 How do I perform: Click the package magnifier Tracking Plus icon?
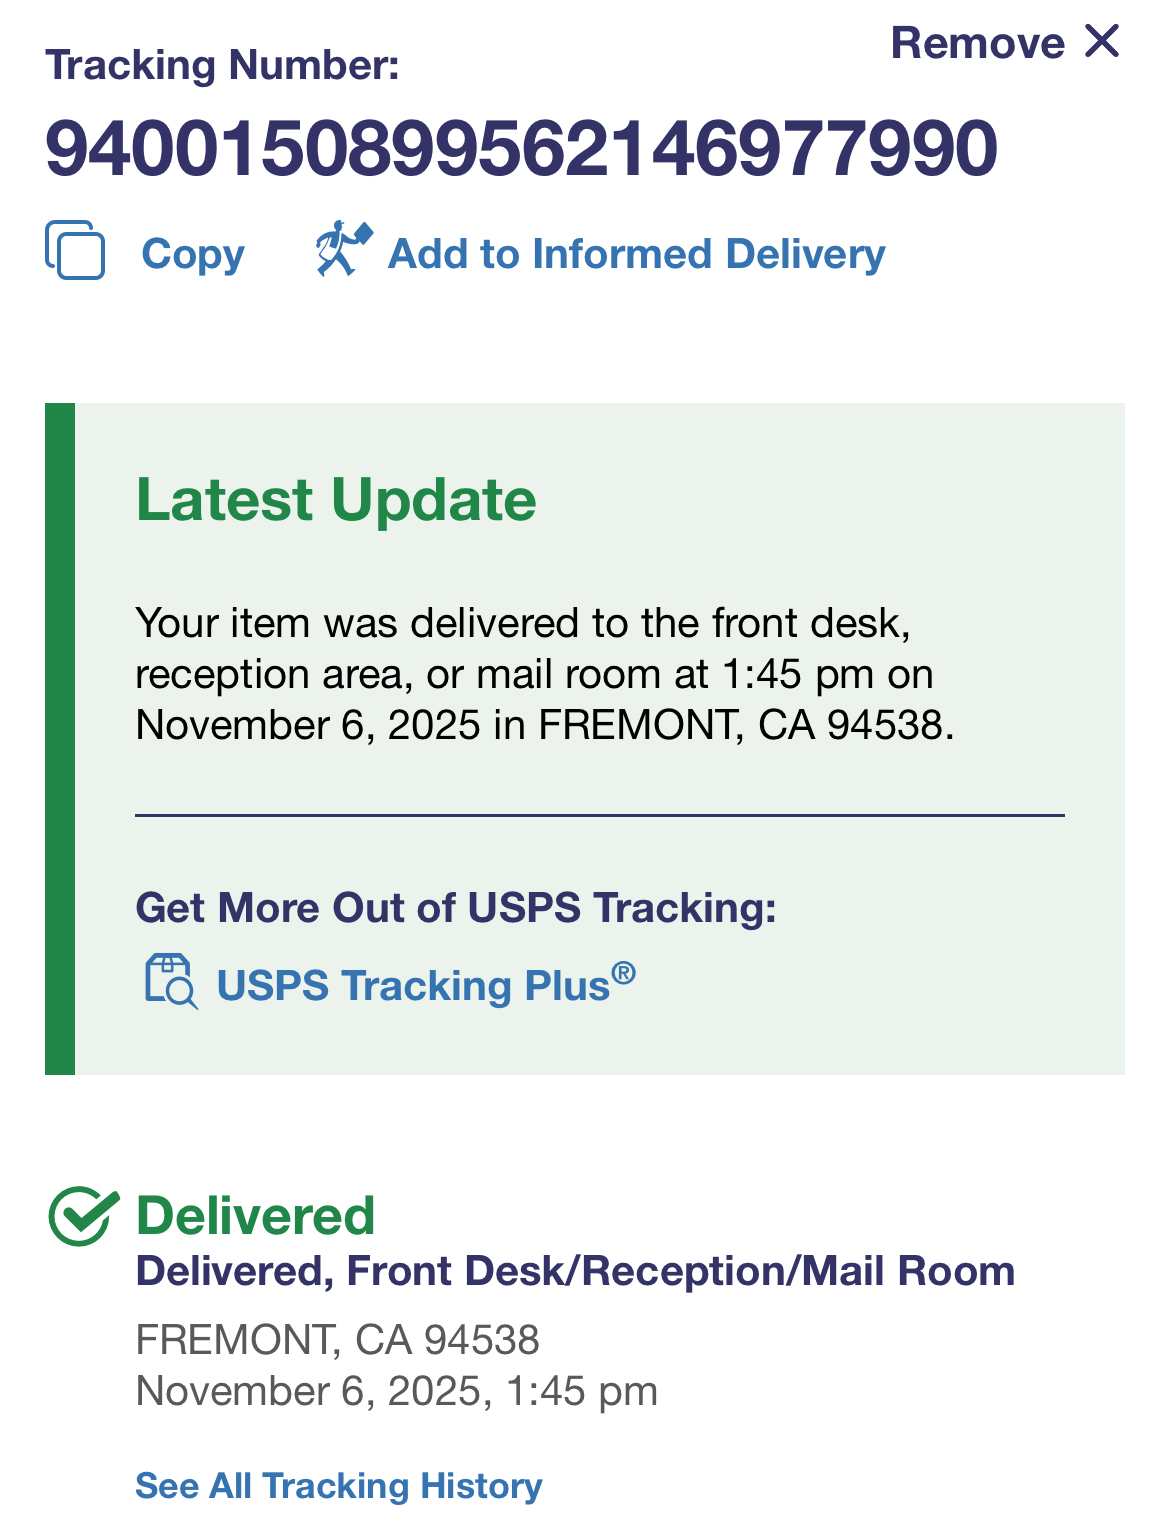[170, 981]
